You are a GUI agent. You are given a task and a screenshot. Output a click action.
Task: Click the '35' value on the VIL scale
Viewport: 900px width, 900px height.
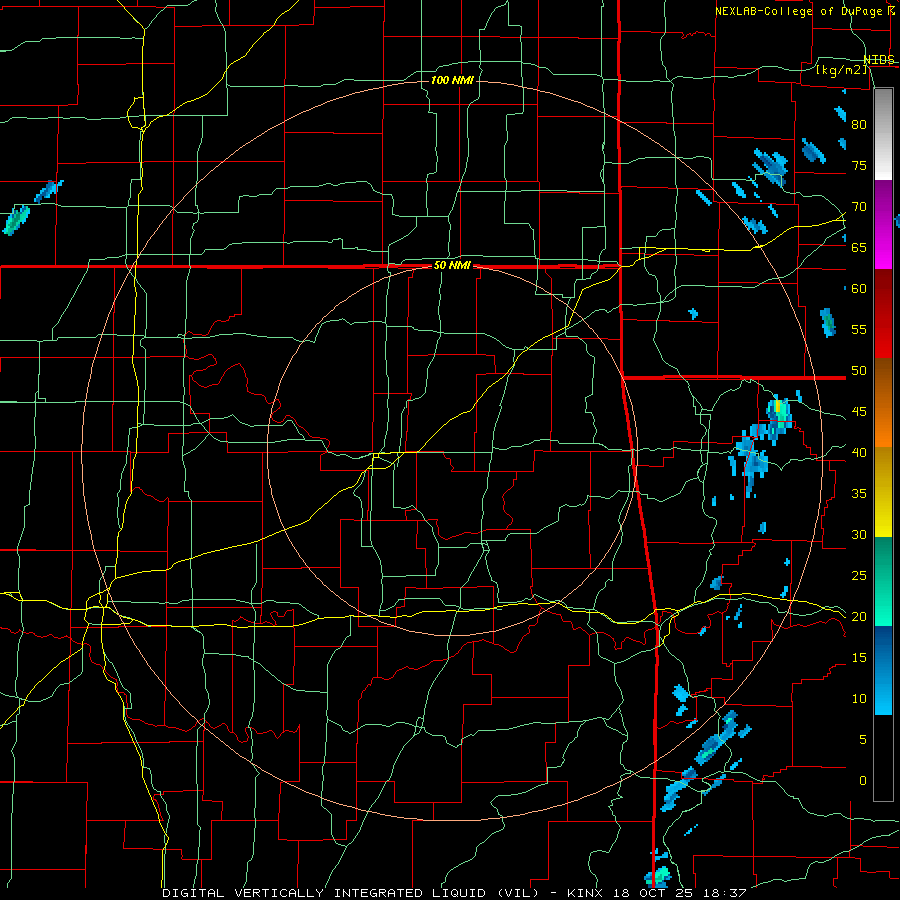(x=859, y=494)
